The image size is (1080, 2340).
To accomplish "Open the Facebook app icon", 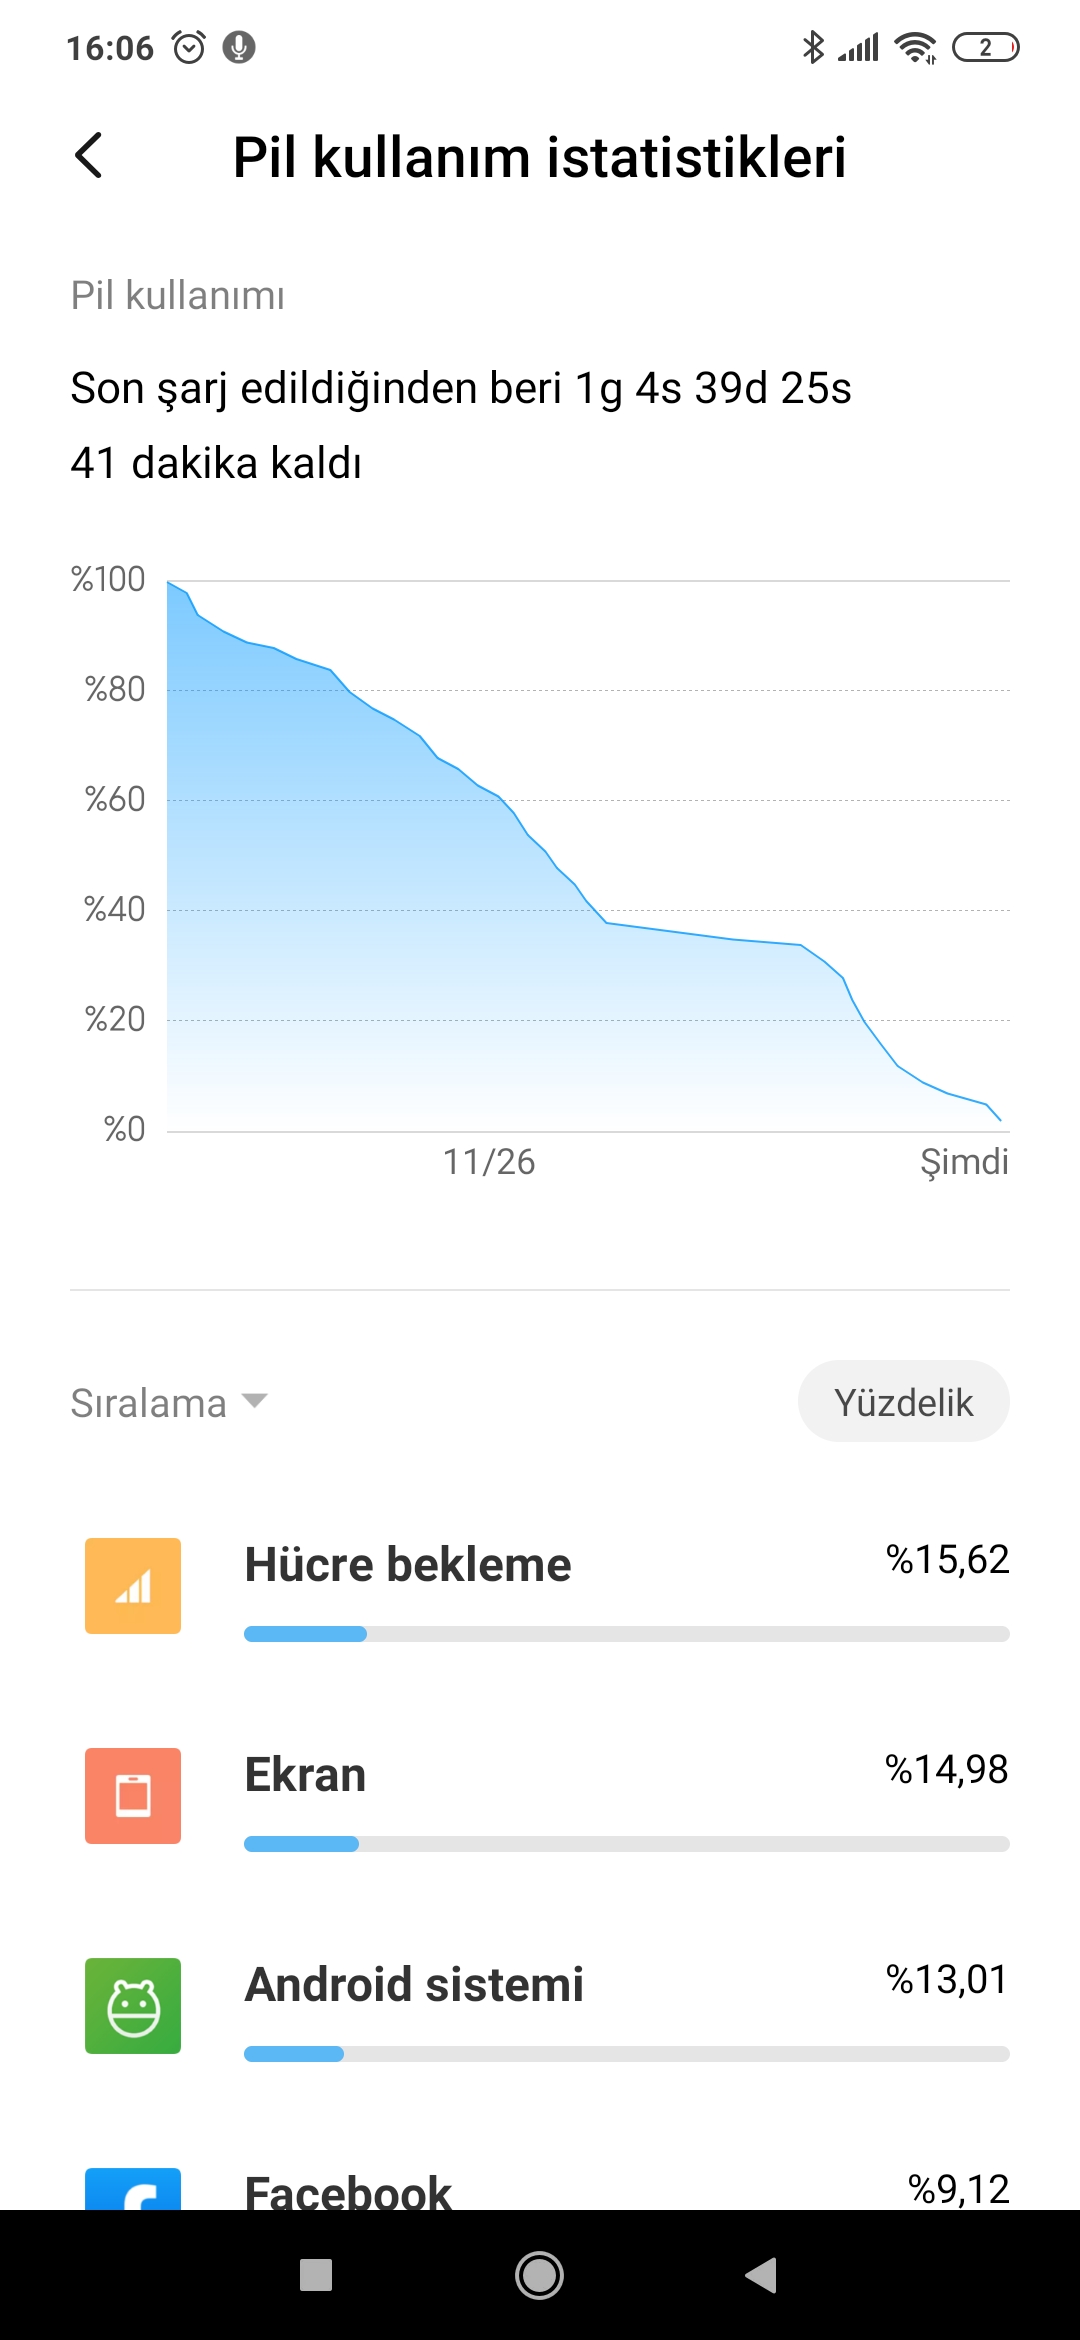I will point(133,2189).
